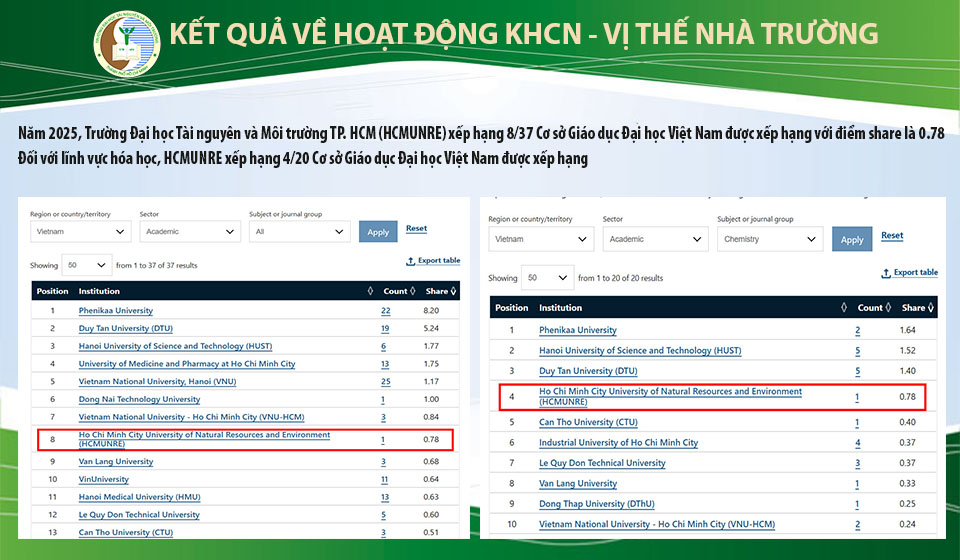Change left panel Showing 50 results dropdown
The height and width of the screenshot is (560, 960).
point(86,265)
